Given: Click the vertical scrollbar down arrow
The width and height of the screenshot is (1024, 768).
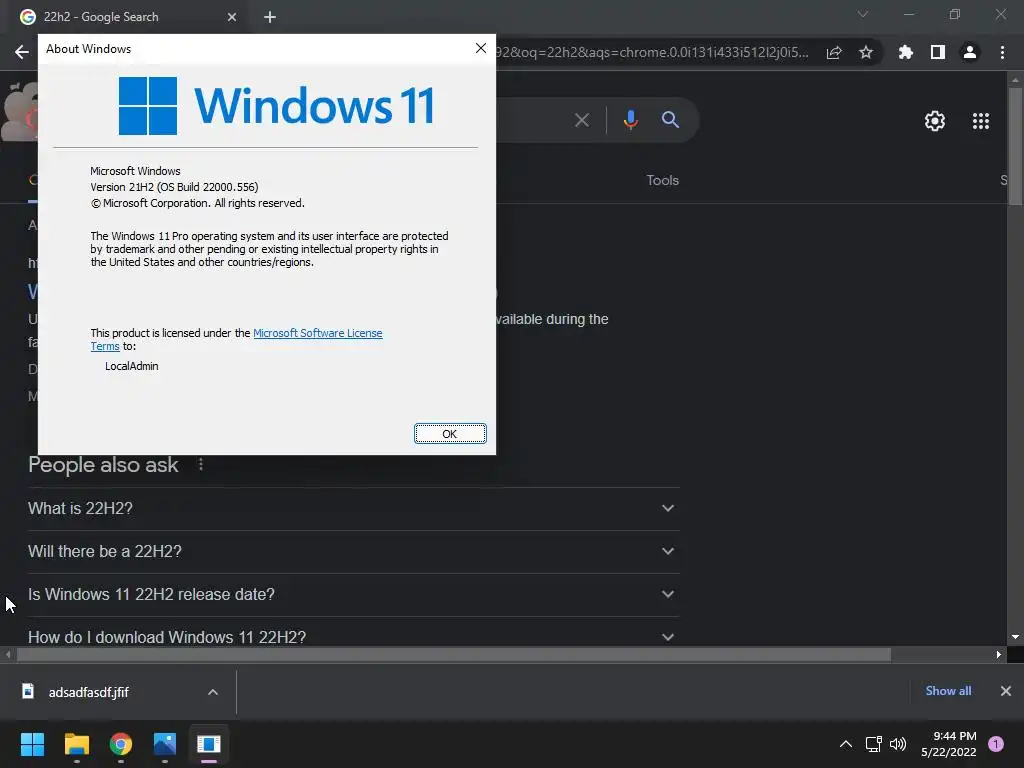Looking at the screenshot, I should 1015,637.
